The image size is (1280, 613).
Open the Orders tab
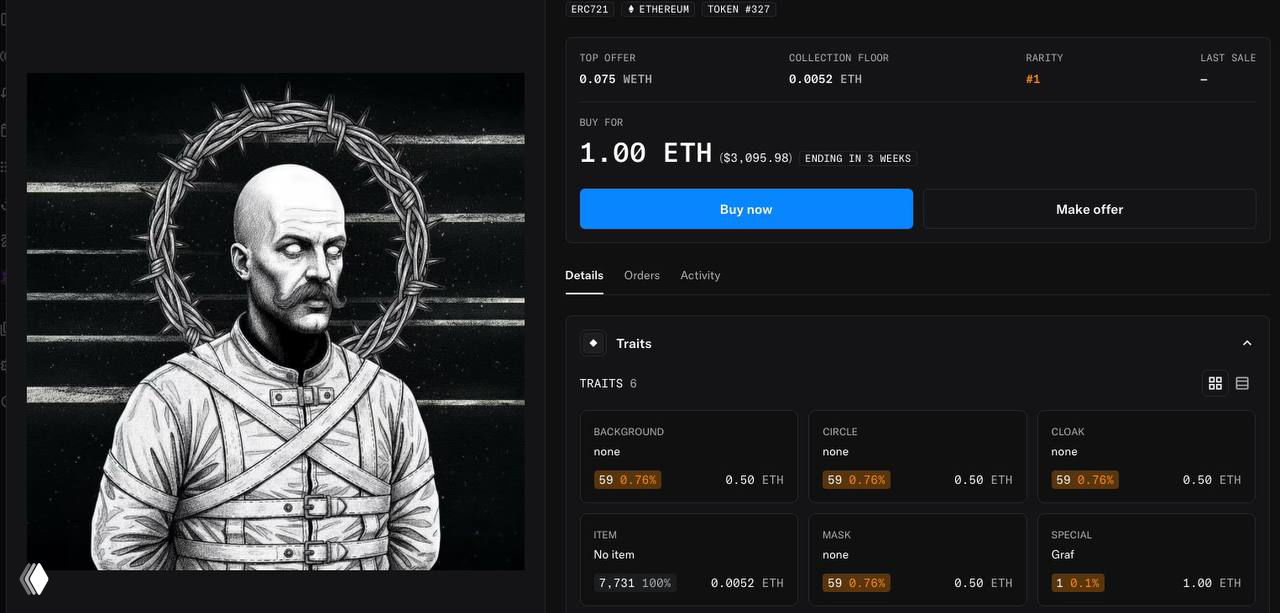[x=642, y=275]
